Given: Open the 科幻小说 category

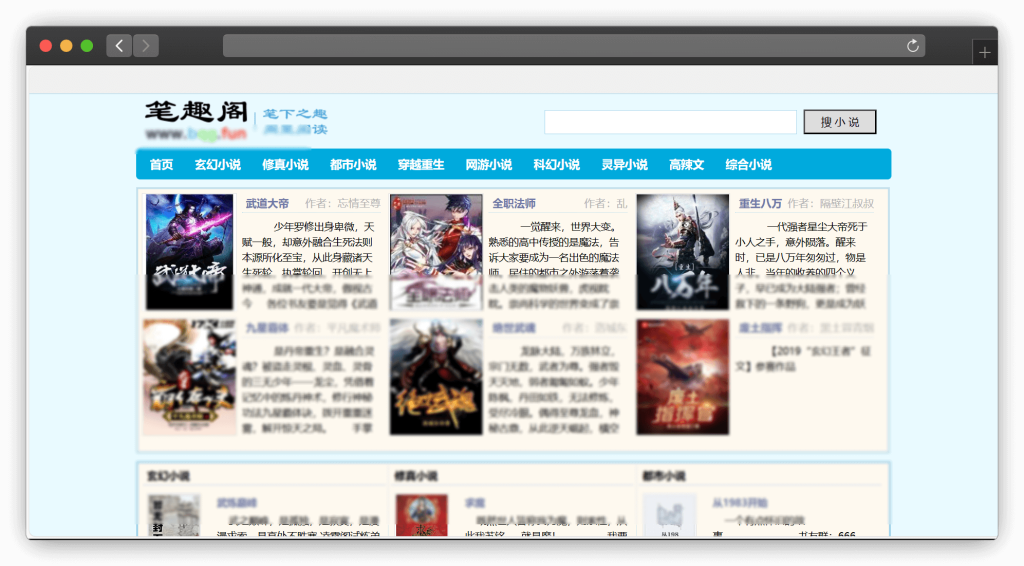Looking at the screenshot, I should click(556, 165).
